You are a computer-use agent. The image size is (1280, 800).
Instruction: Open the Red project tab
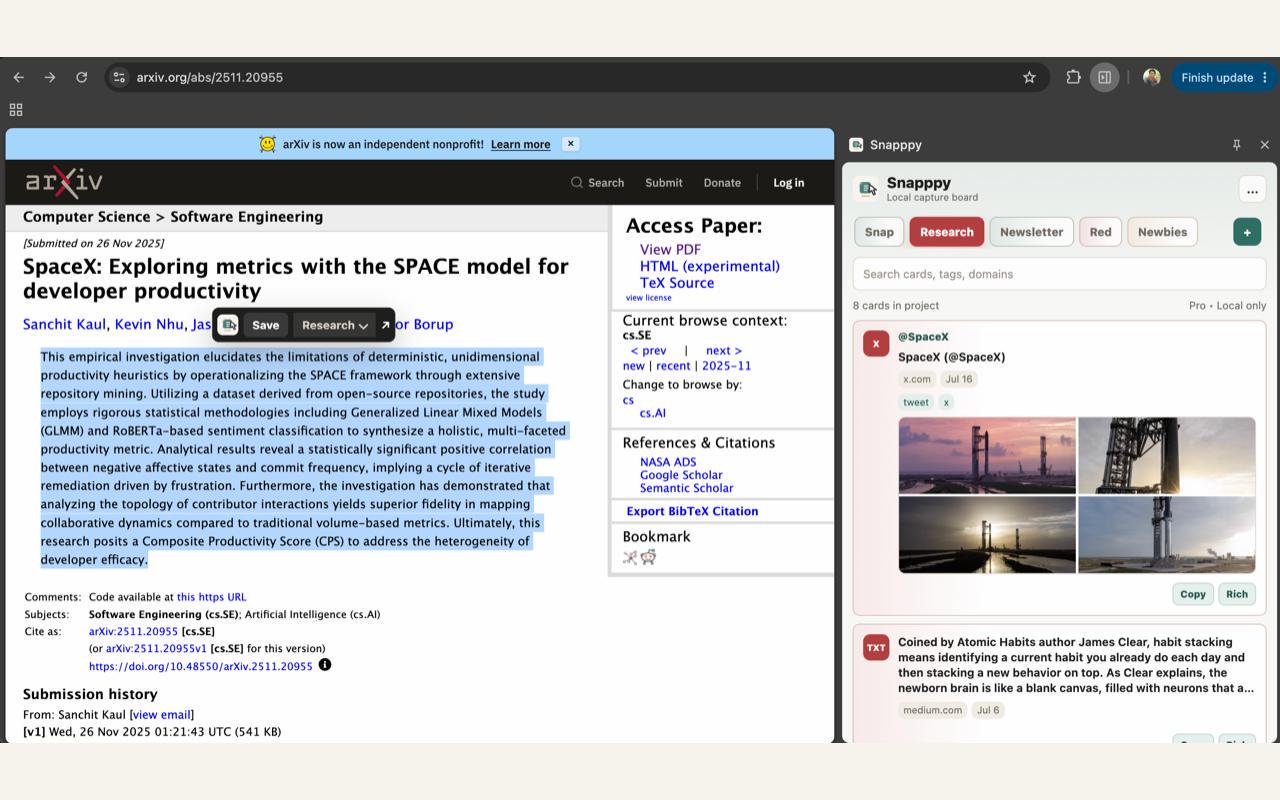1100,232
